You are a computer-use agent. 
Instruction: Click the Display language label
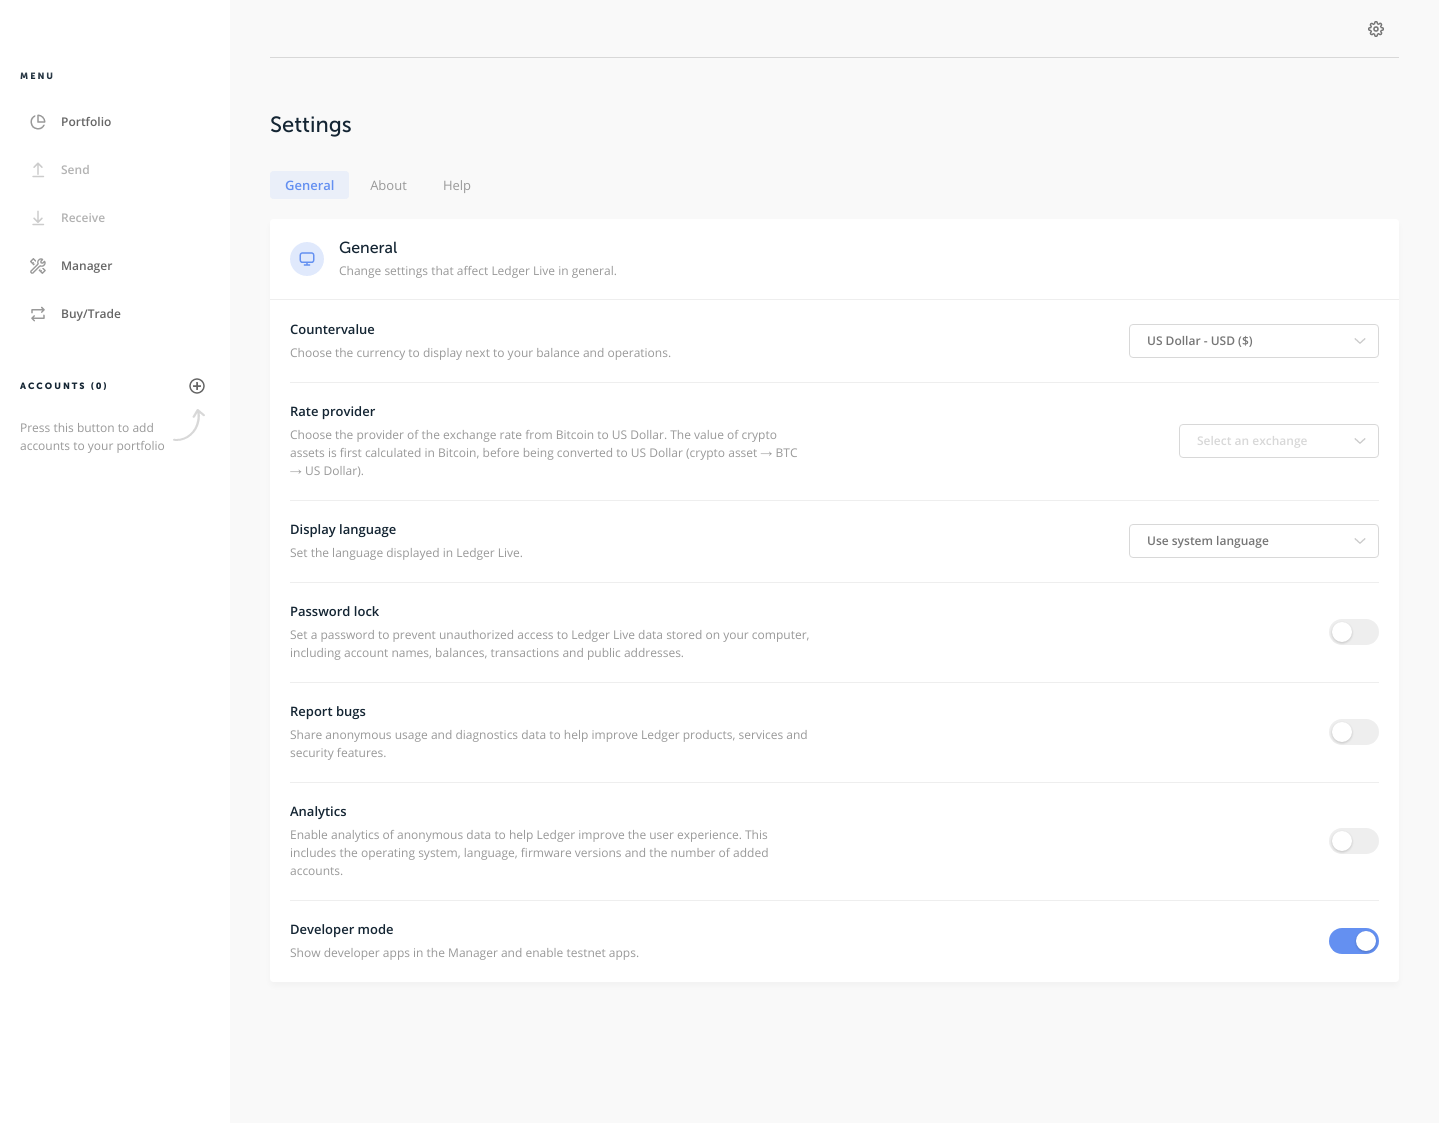pos(343,529)
